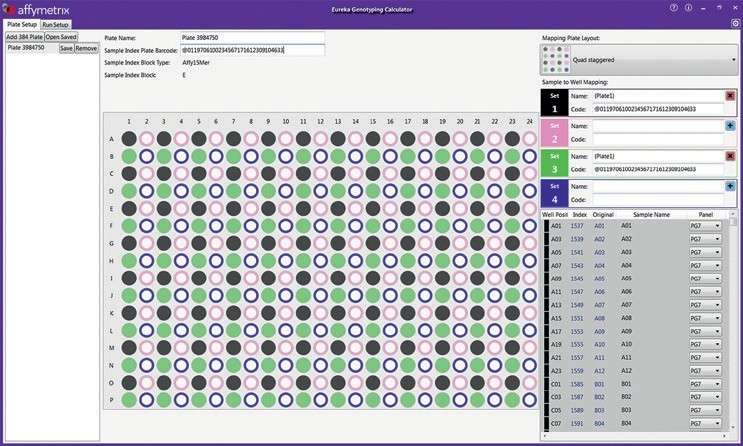Open Panel dropdown for well C01
The image size is (743, 446).
coord(705,384)
